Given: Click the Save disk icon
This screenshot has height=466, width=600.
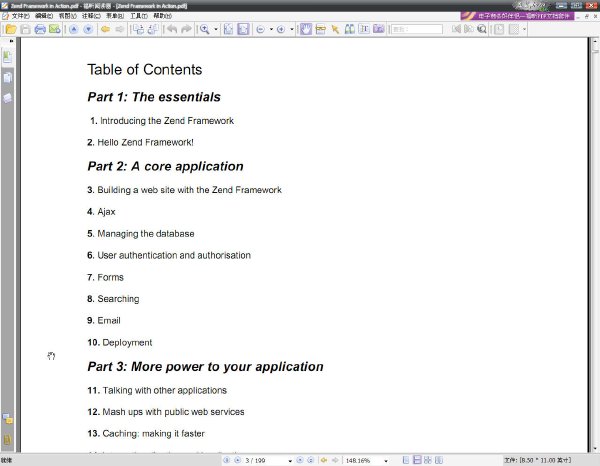Looking at the screenshot, I should [26, 29].
